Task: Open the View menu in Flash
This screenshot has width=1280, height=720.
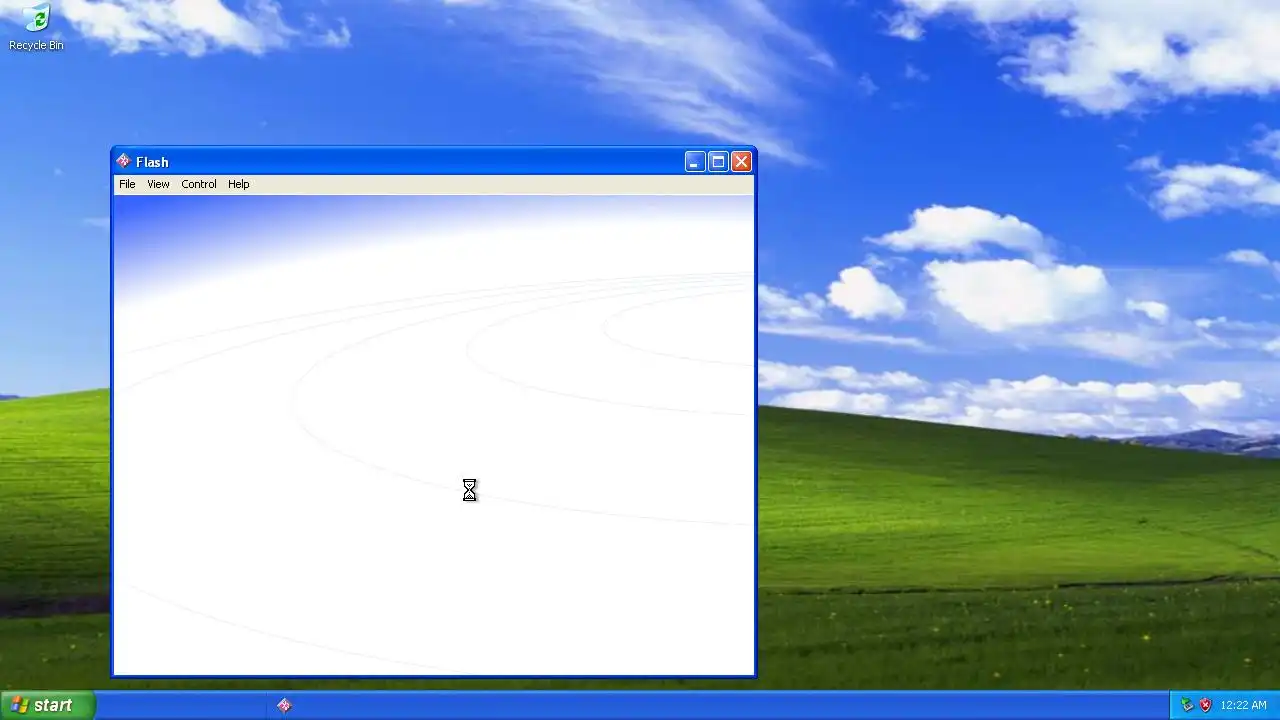Action: [x=158, y=184]
